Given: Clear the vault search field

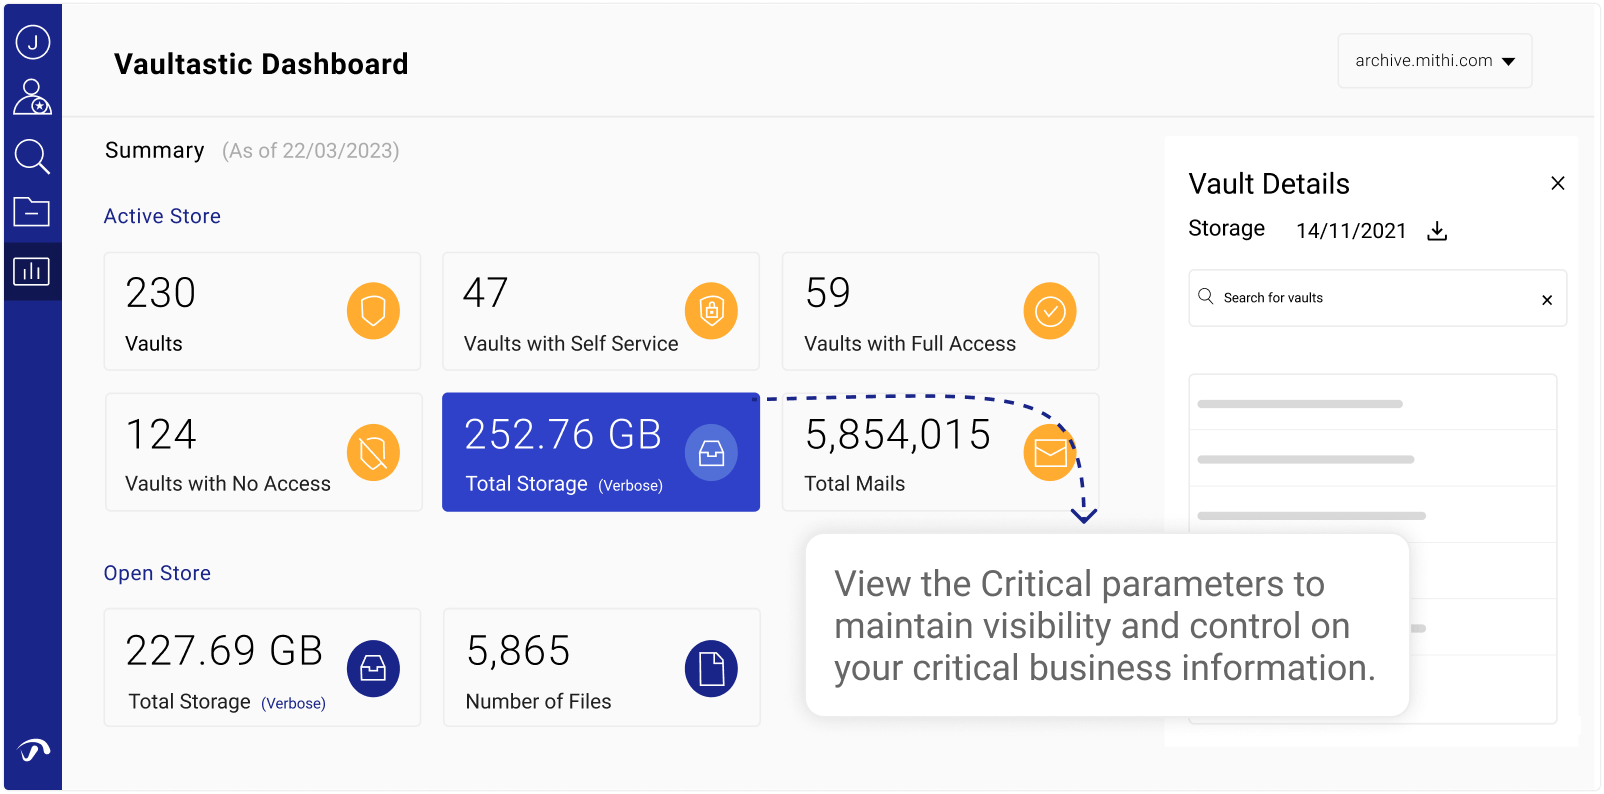Looking at the screenshot, I should coord(1546,300).
